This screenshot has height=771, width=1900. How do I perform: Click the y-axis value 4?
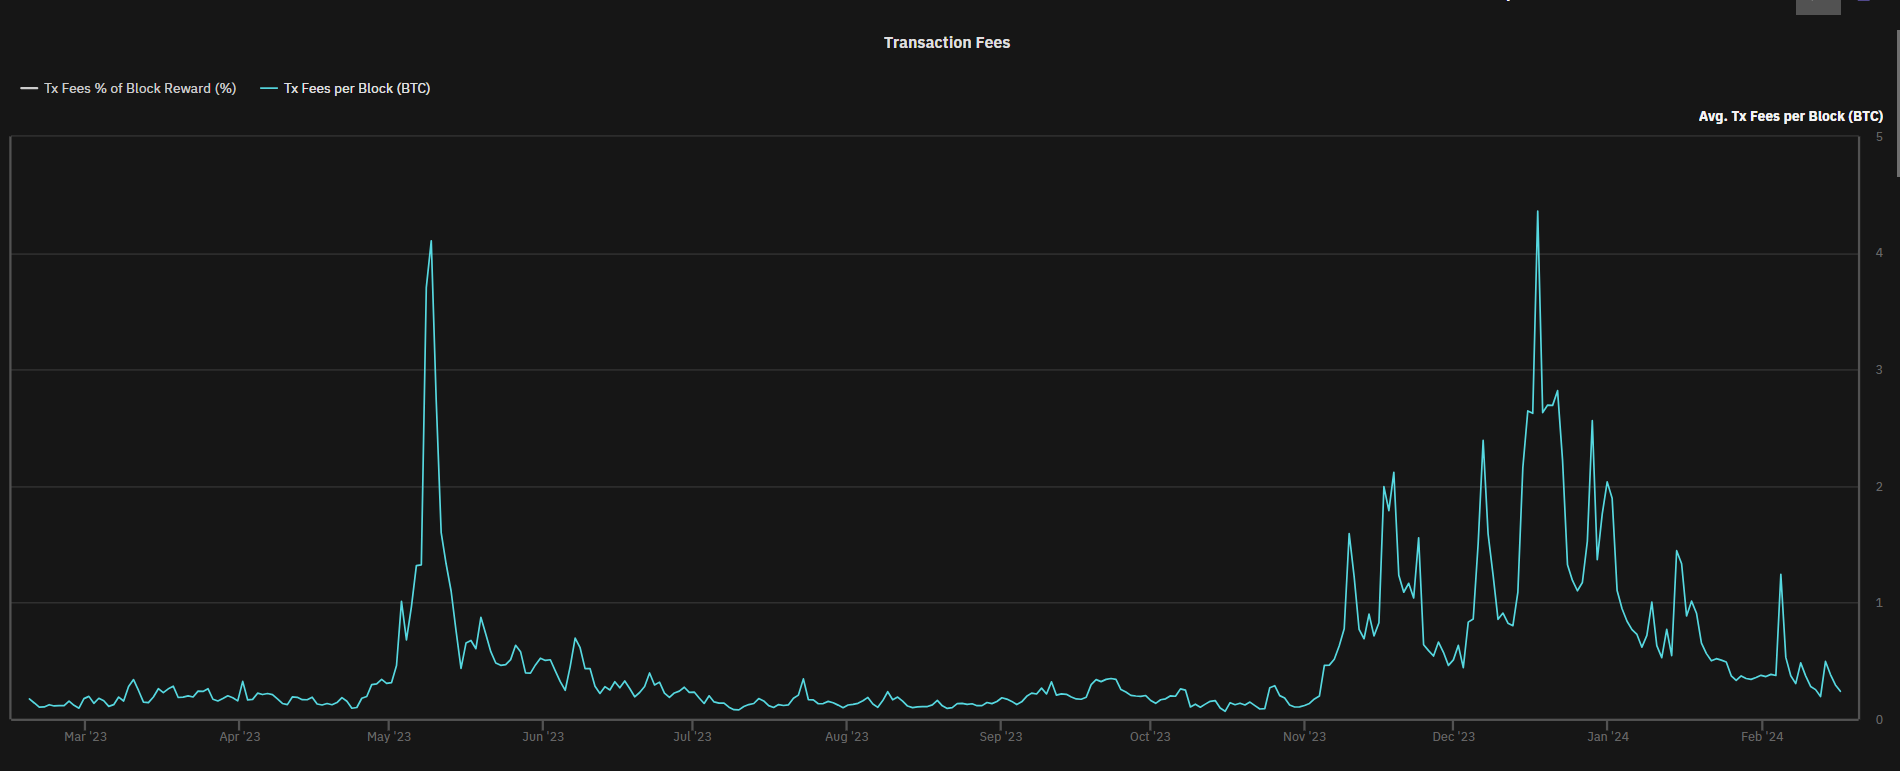point(1879,253)
